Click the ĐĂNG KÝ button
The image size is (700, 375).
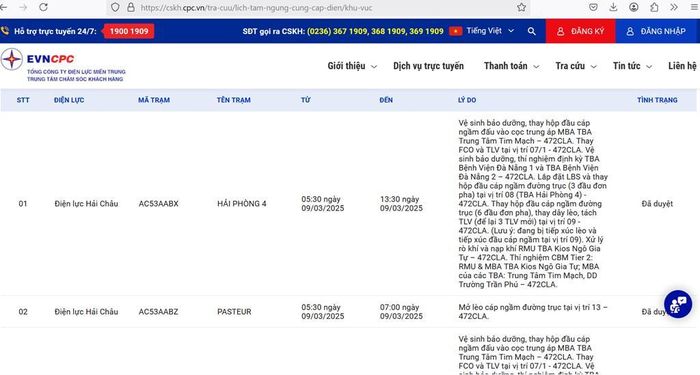[x=580, y=31]
